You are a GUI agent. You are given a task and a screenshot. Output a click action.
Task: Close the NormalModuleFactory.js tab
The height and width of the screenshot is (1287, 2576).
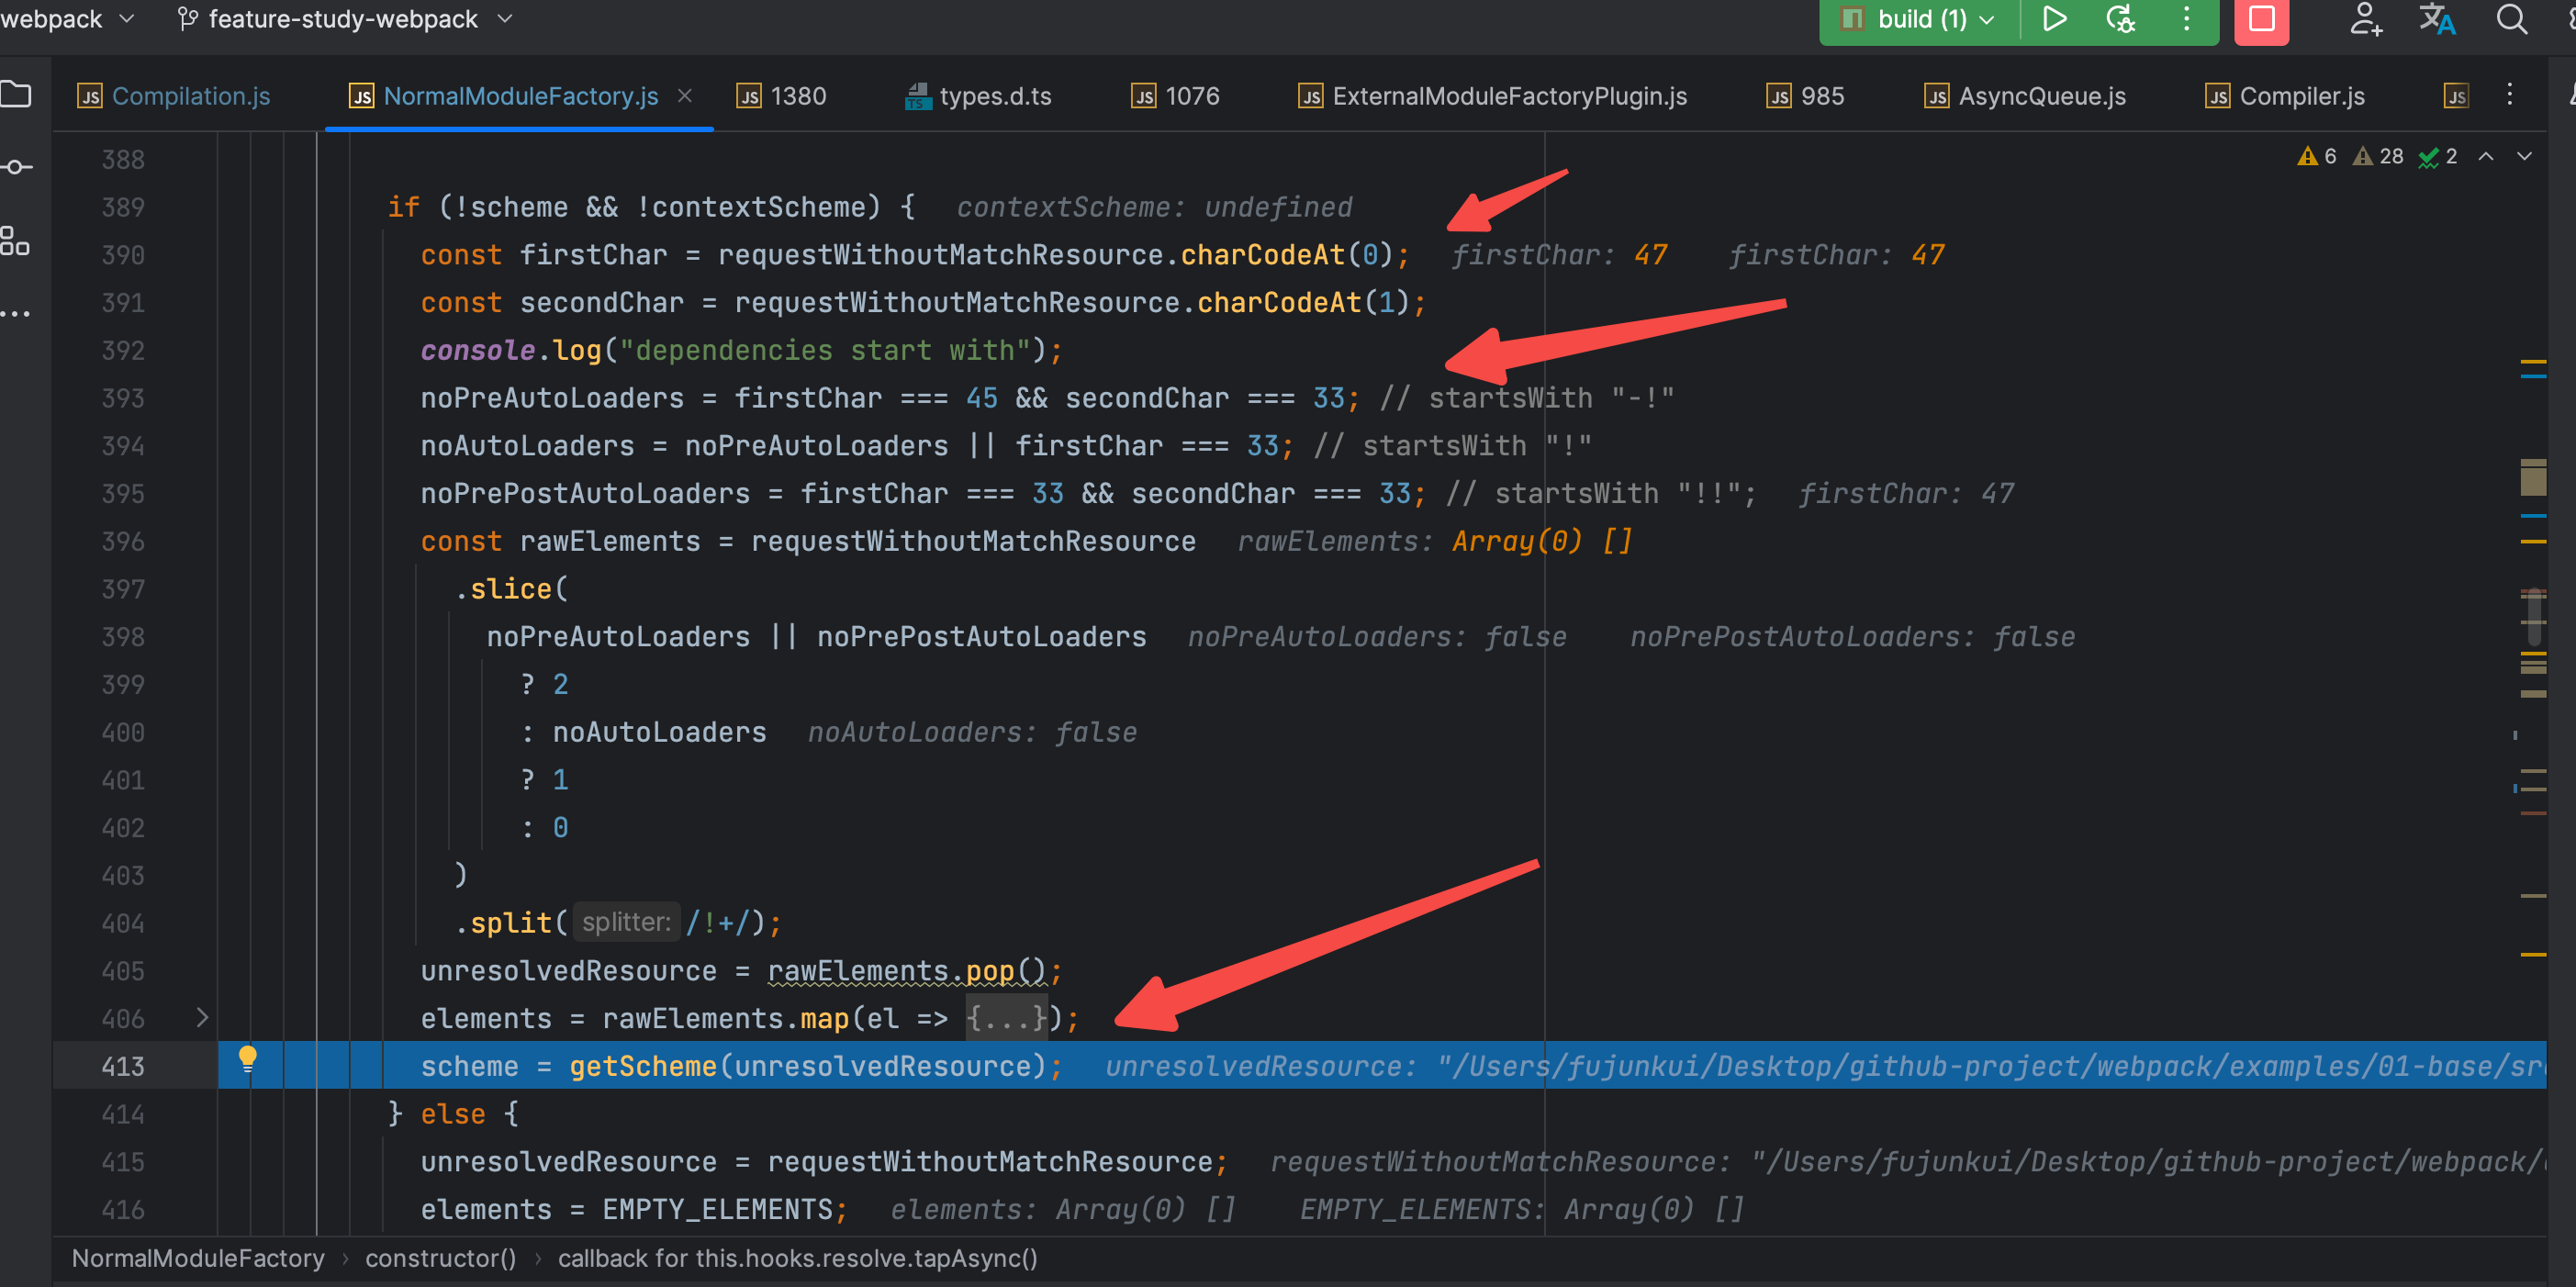[685, 96]
